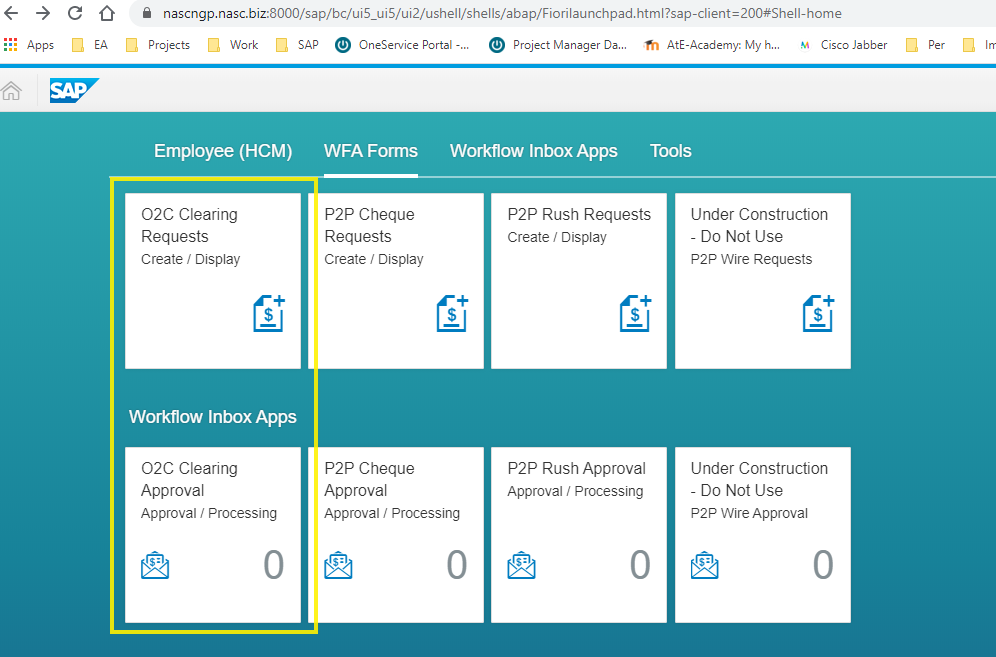This screenshot has width=996, height=657.
Task: Open the SAP bookmarks folder
Action: pos(297,44)
